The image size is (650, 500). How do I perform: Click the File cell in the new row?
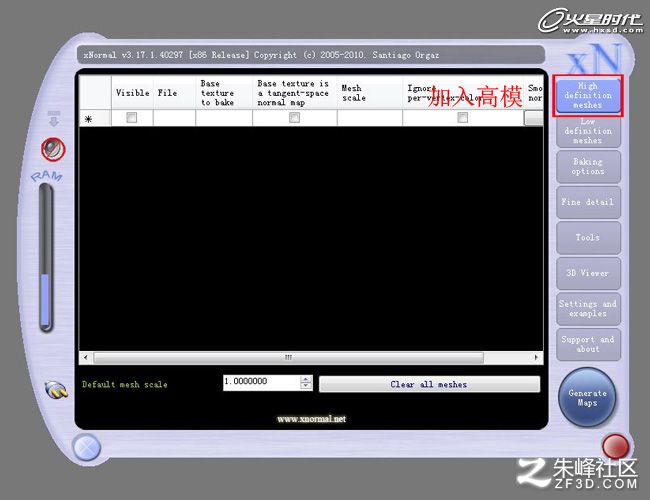tap(175, 118)
